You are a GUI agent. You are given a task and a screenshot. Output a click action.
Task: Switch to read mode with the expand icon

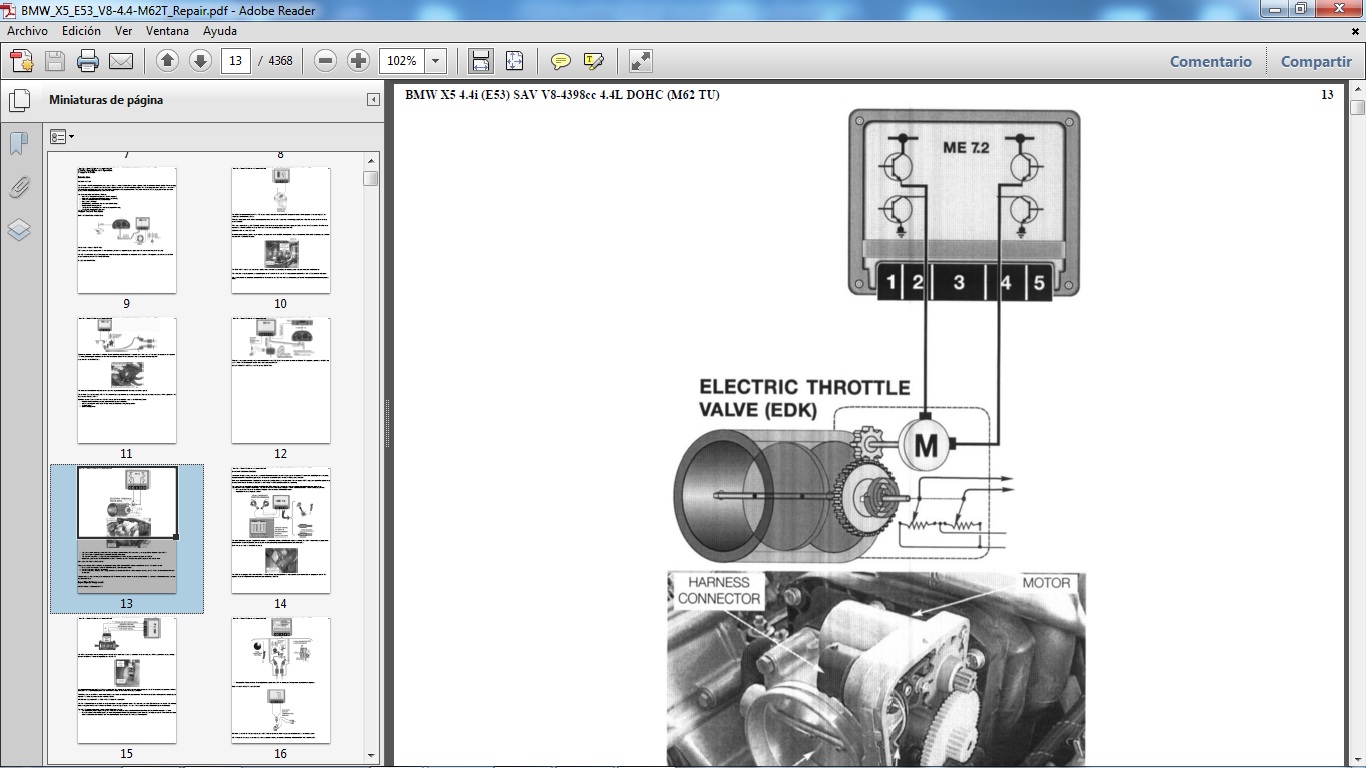coord(641,61)
